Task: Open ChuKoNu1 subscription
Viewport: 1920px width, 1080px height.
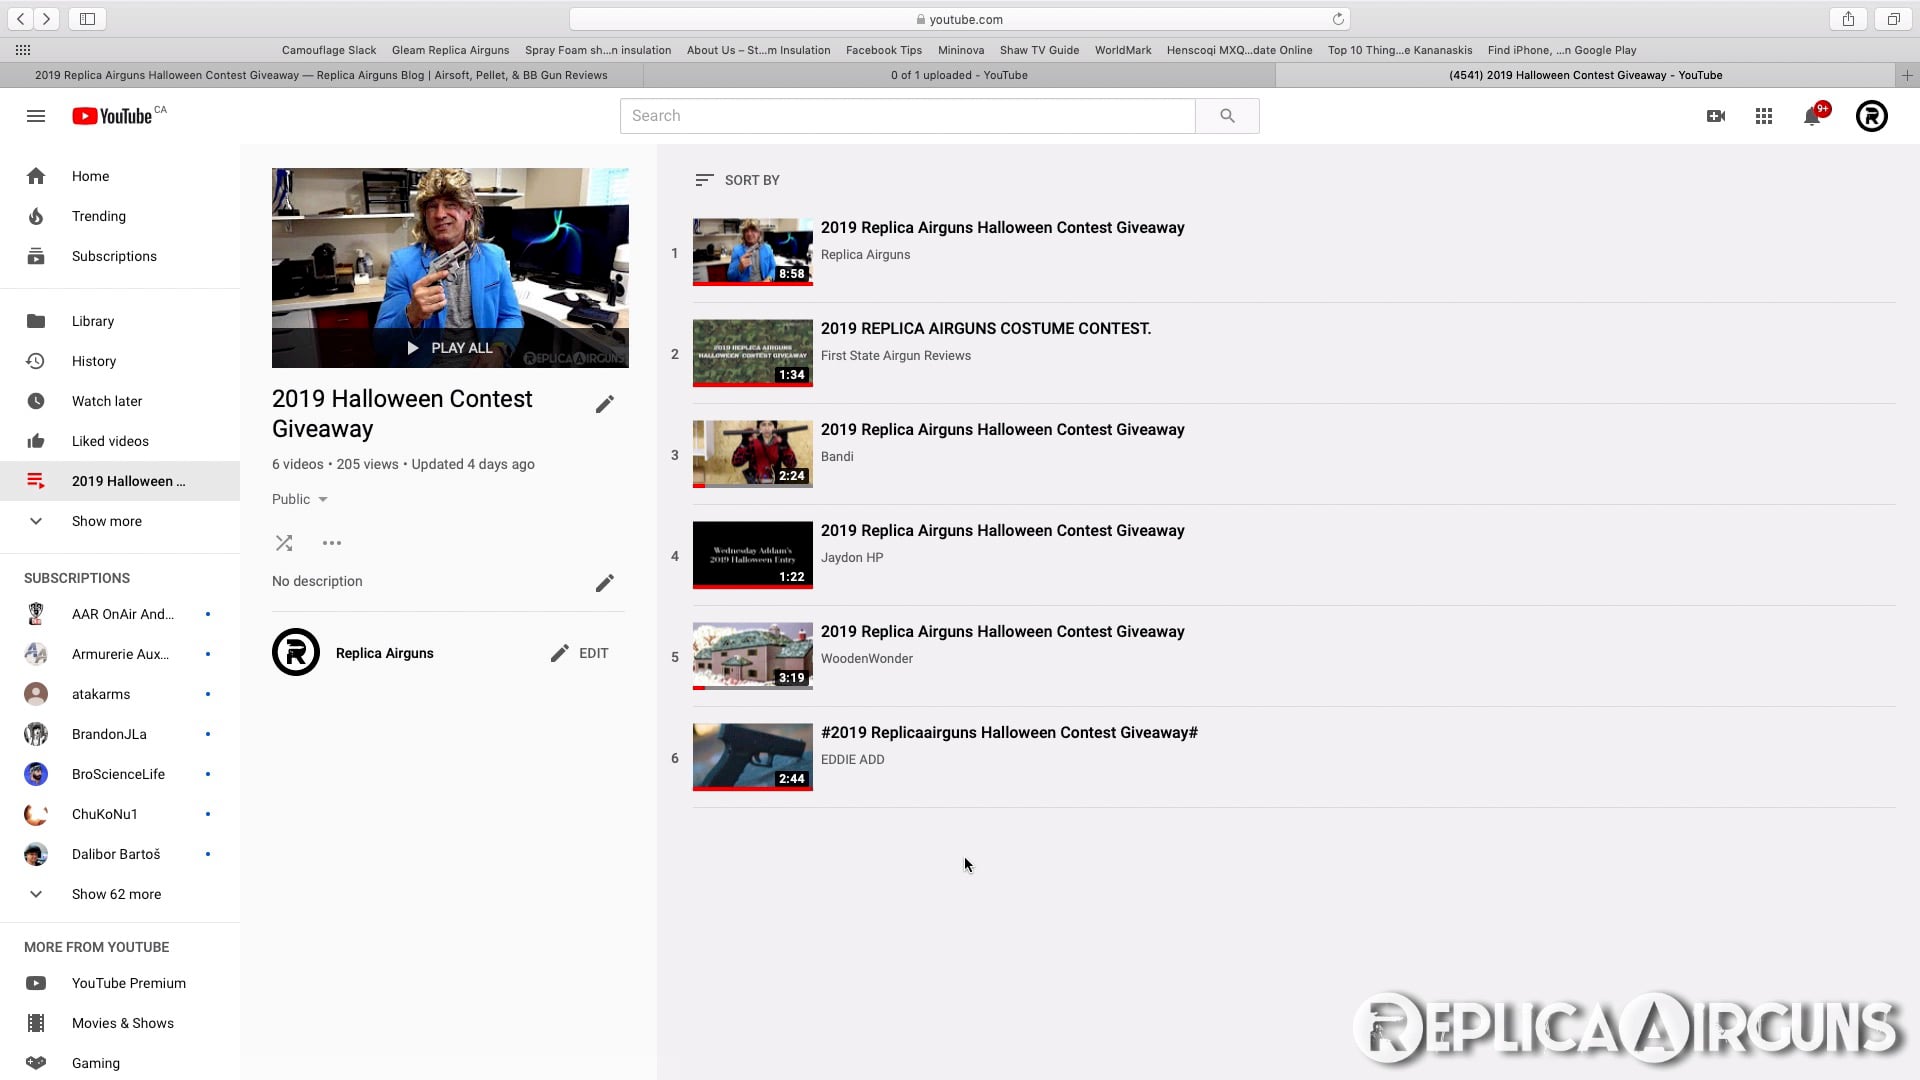Action: [x=120, y=814]
